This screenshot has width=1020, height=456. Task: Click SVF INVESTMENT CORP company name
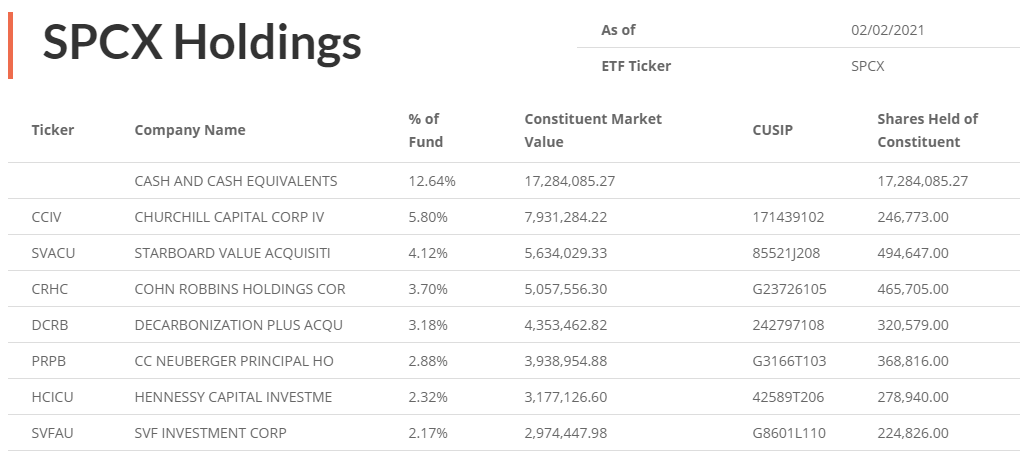210,433
